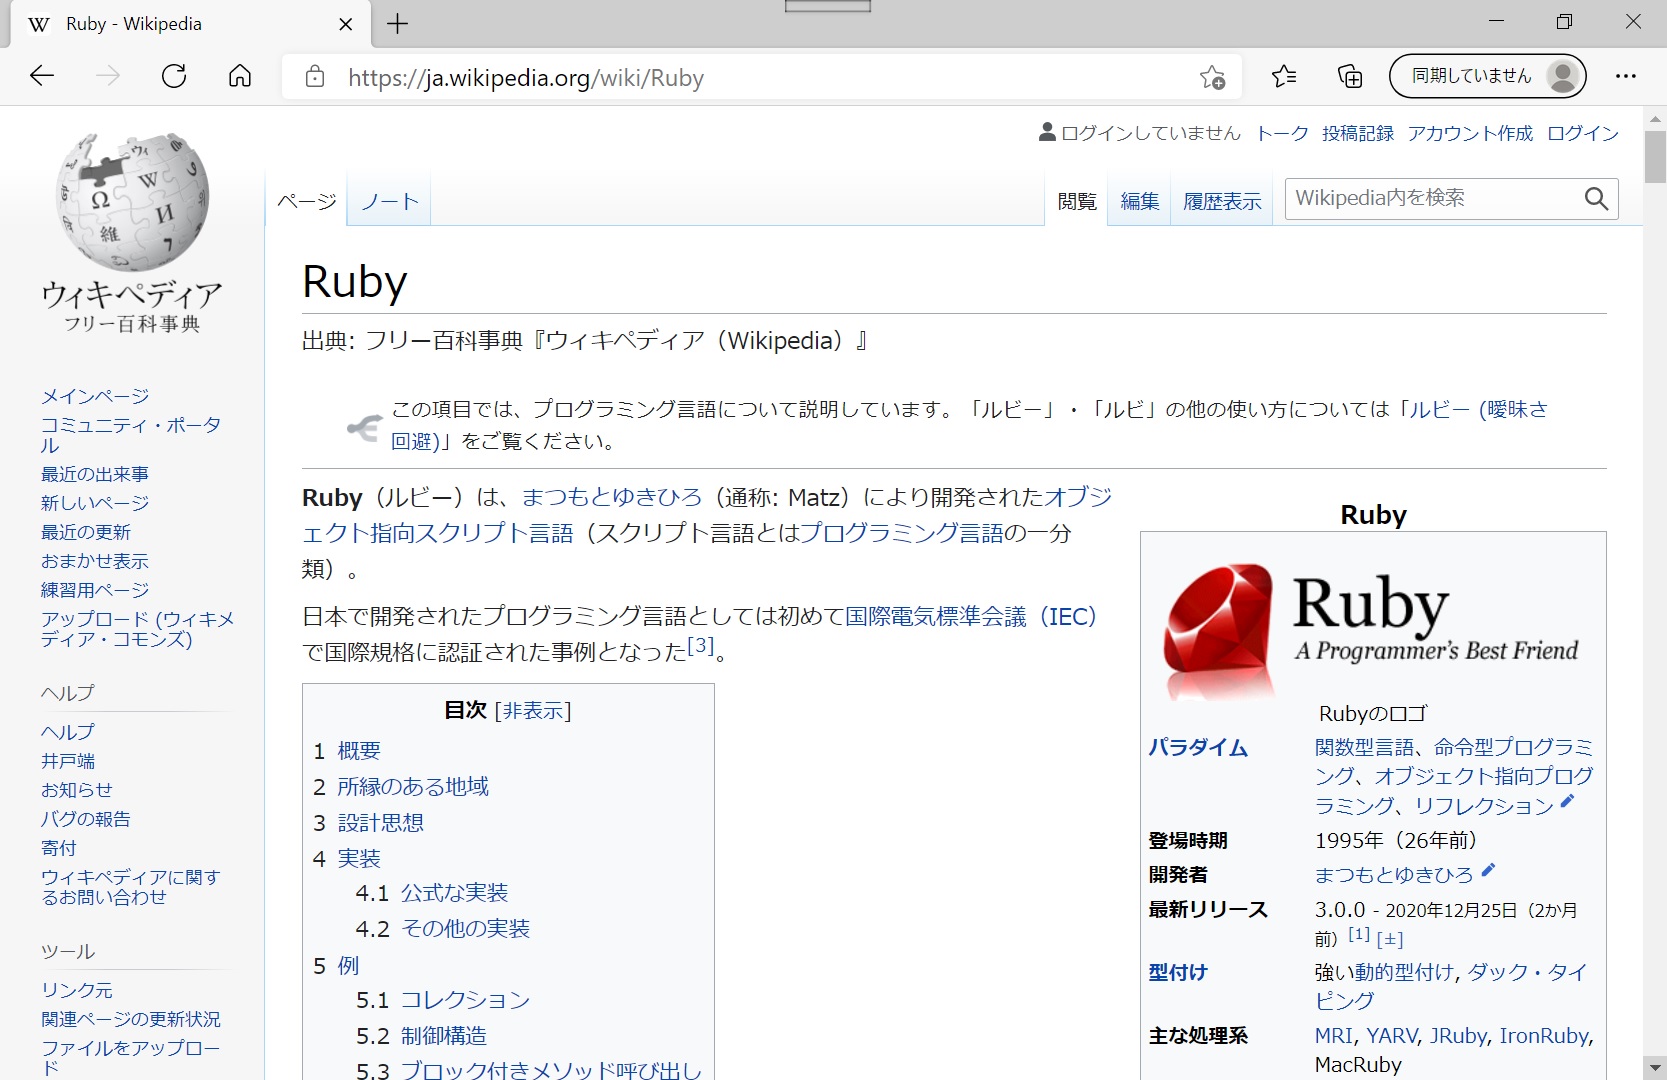Click the Wikipedia search magnifier icon

pos(1595,198)
